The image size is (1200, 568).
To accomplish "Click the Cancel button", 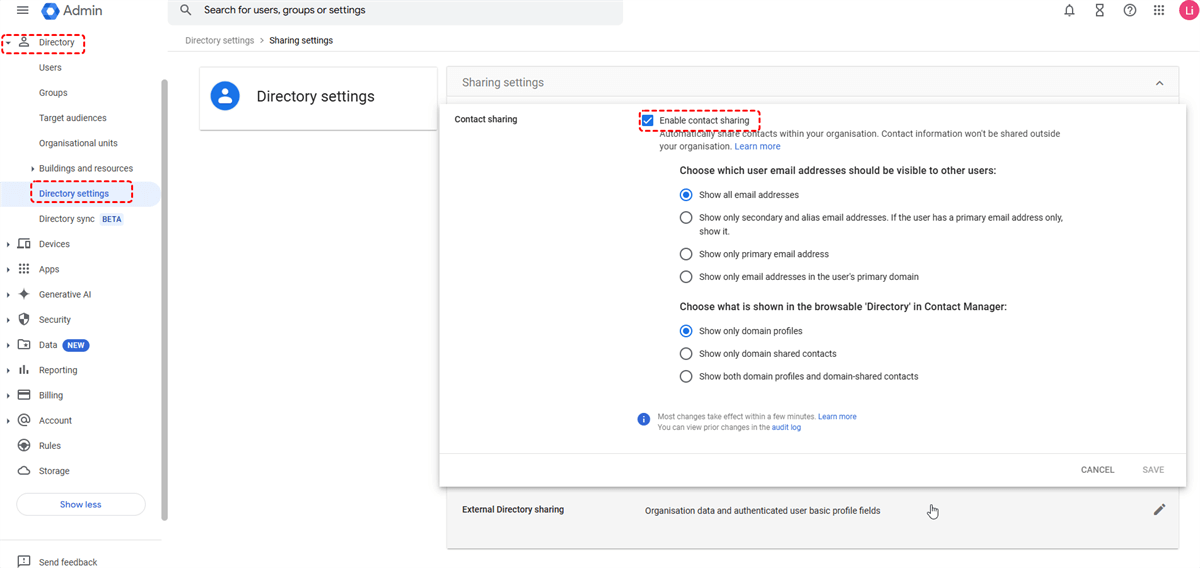I will tap(1097, 470).
